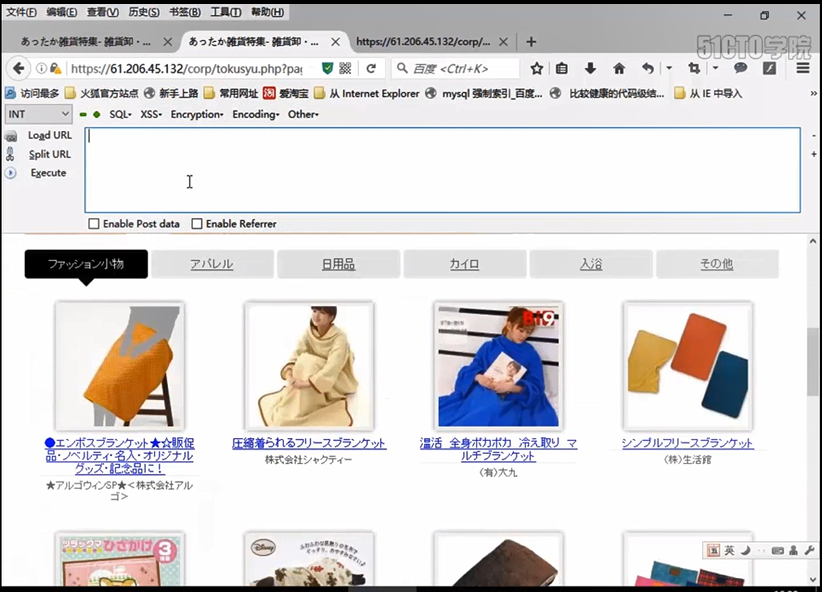Toggle the green HackBar status dot
This screenshot has width=822, height=592.
pyautogui.click(x=96, y=114)
